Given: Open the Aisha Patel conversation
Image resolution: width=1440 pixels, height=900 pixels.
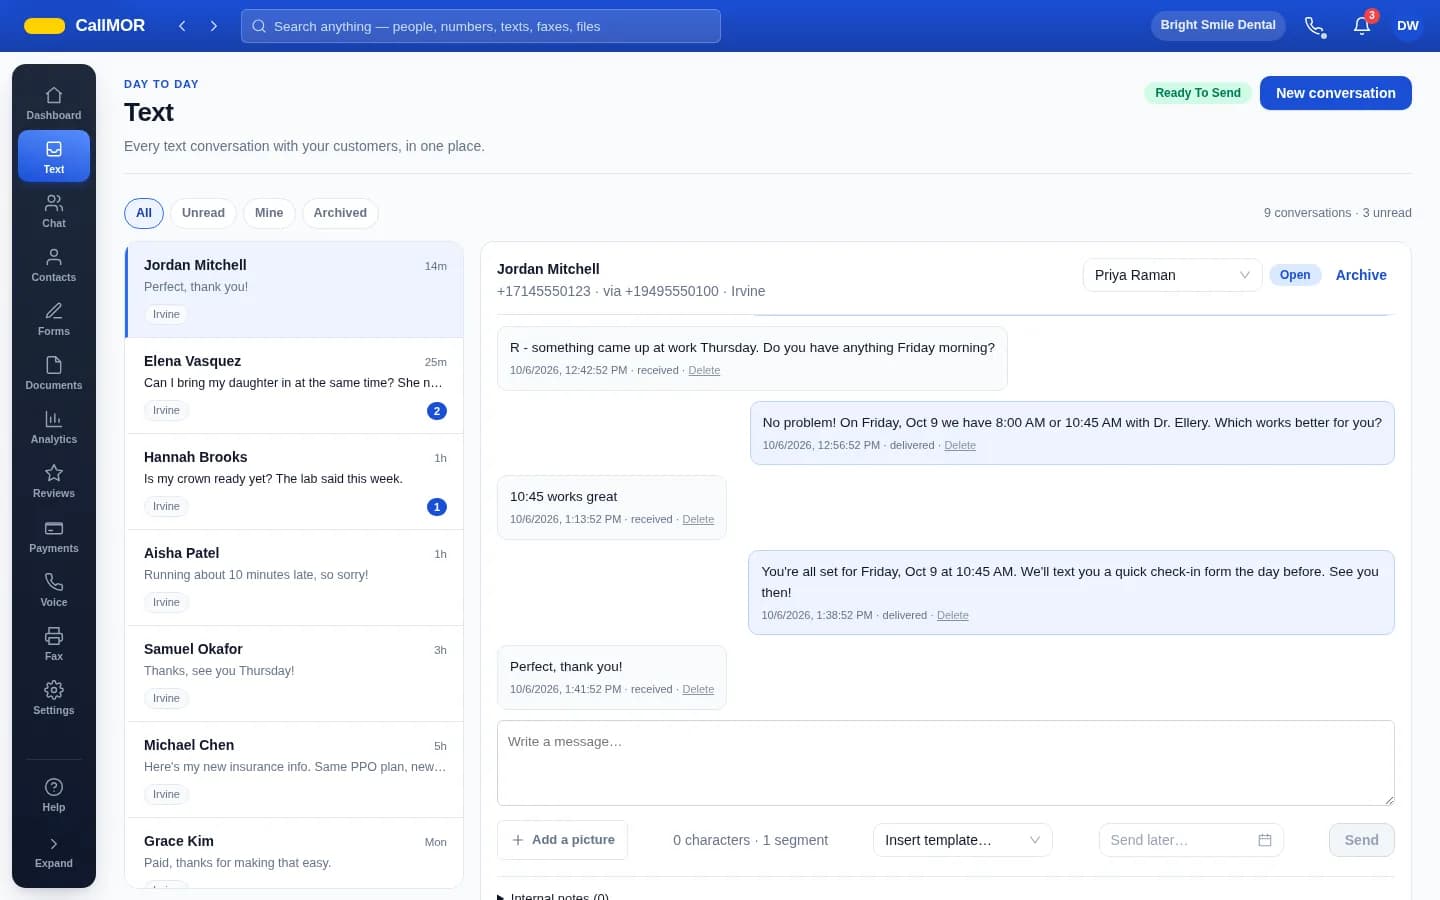Looking at the screenshot, I should coord(295,578).
